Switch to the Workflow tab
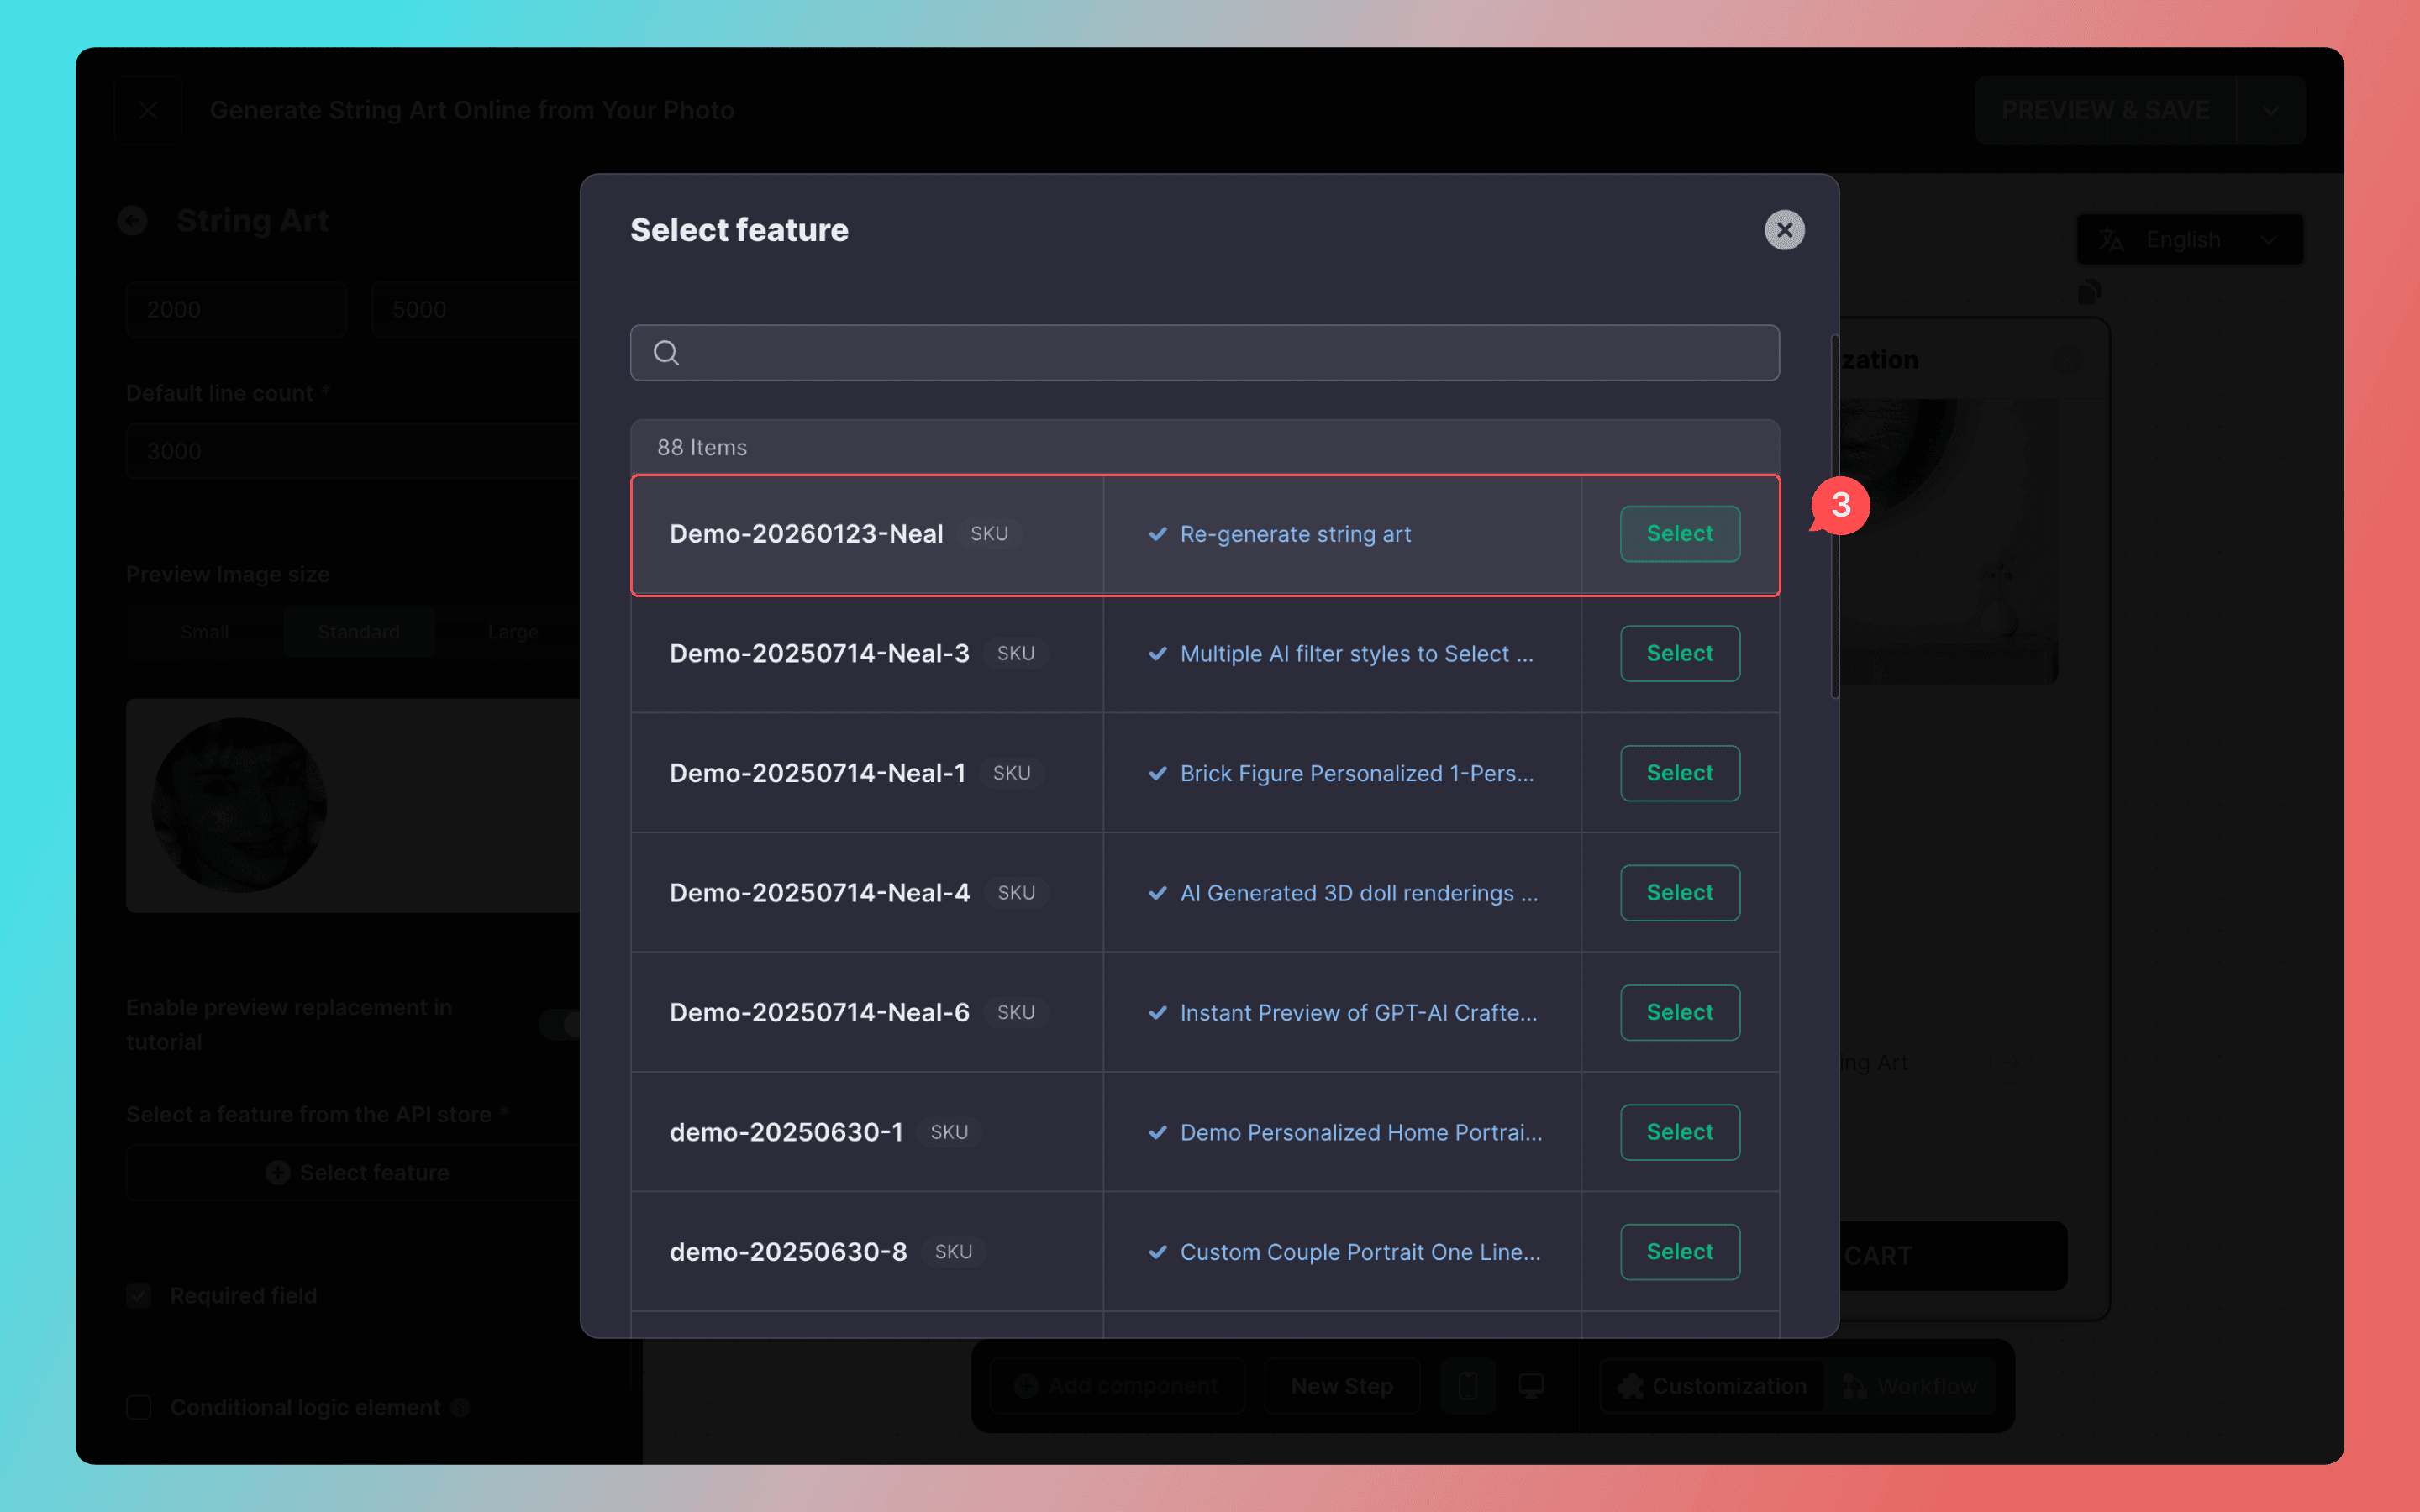 [1910, 1386]
